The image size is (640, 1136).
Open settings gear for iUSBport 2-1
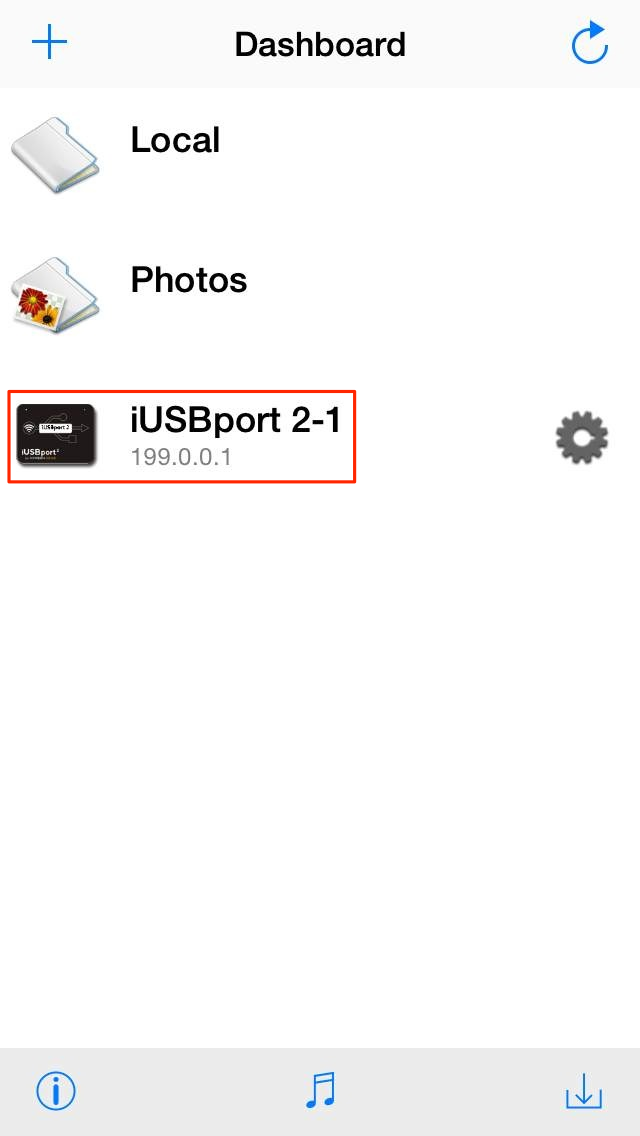[581, 438]
